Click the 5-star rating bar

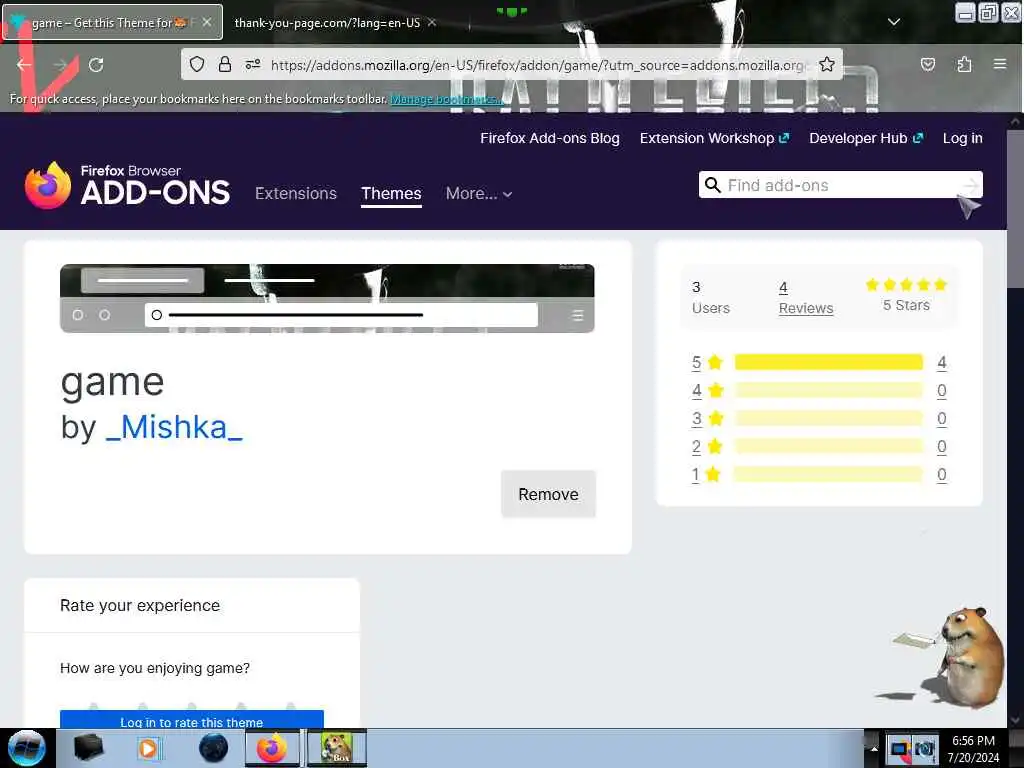coord(829,362)
